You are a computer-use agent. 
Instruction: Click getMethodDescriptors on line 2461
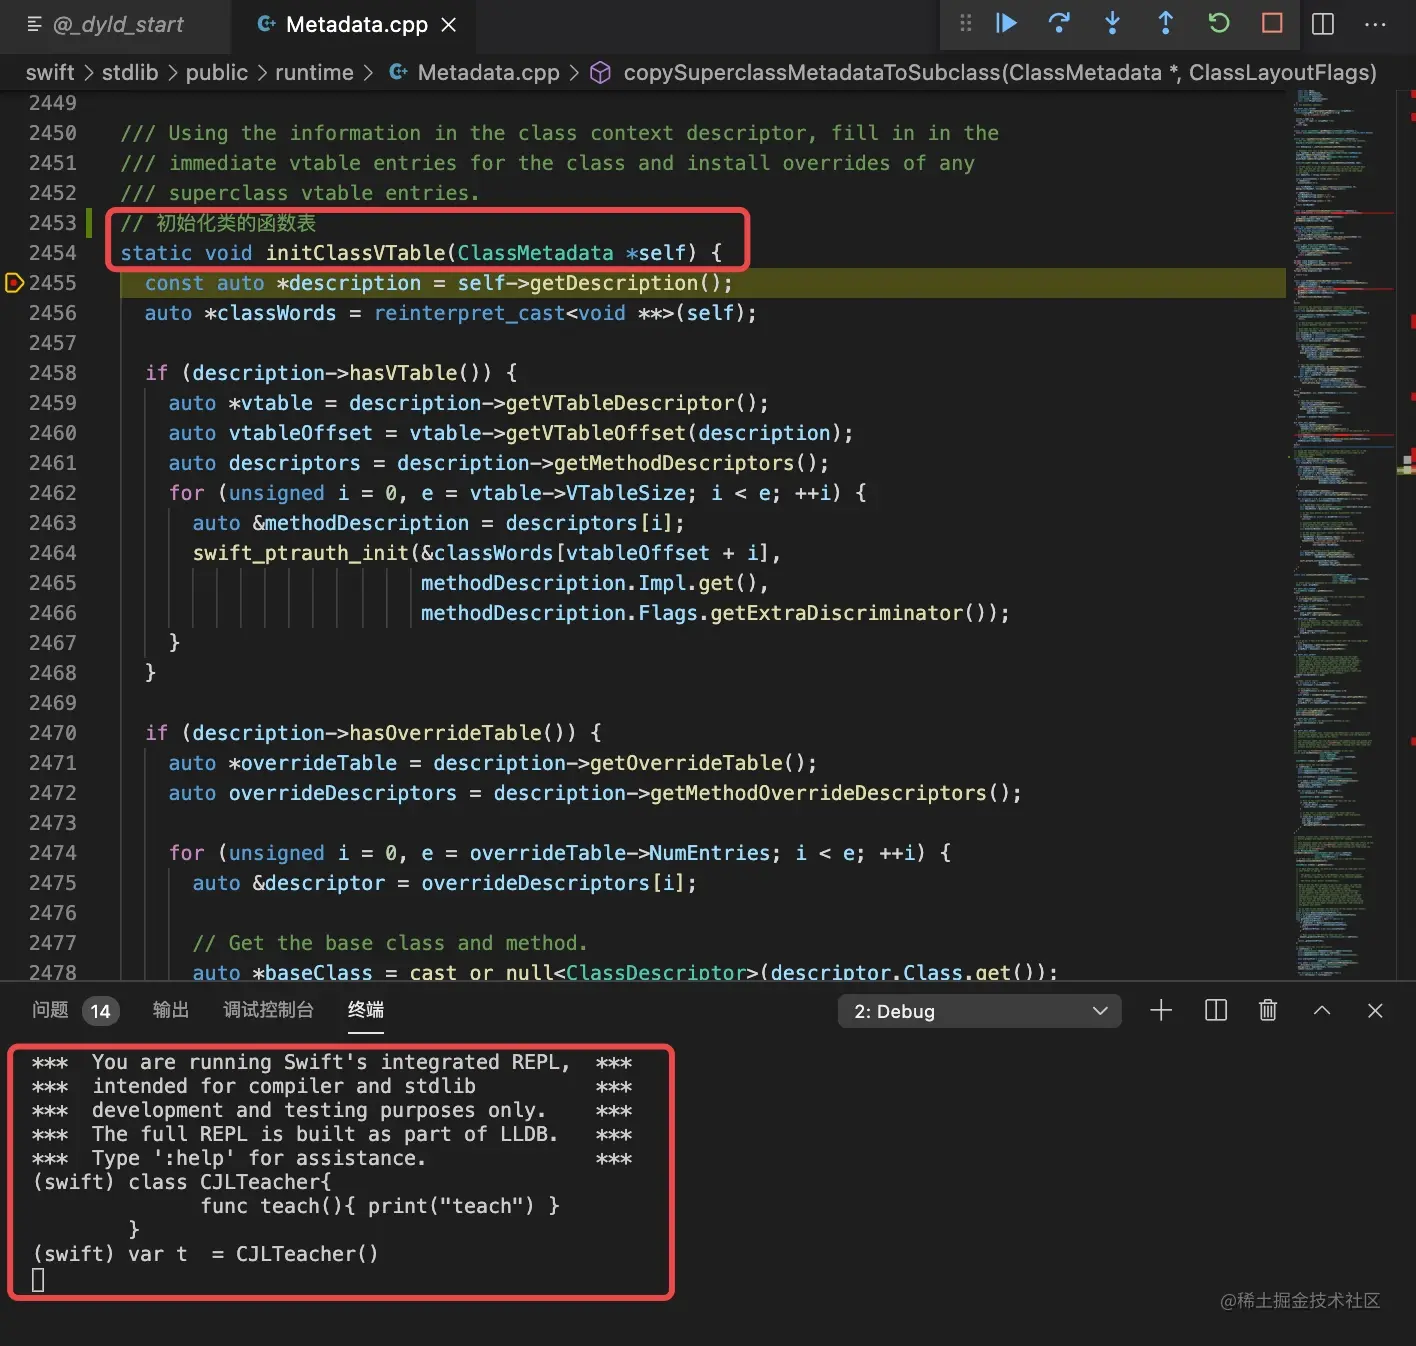pyautogui.click(x=674, y=463)
